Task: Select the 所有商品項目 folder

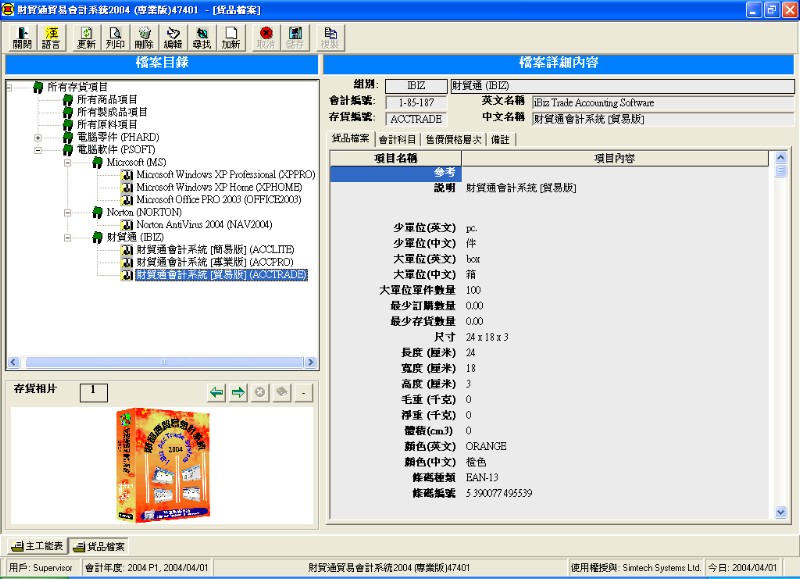Action: pos(107,99)
